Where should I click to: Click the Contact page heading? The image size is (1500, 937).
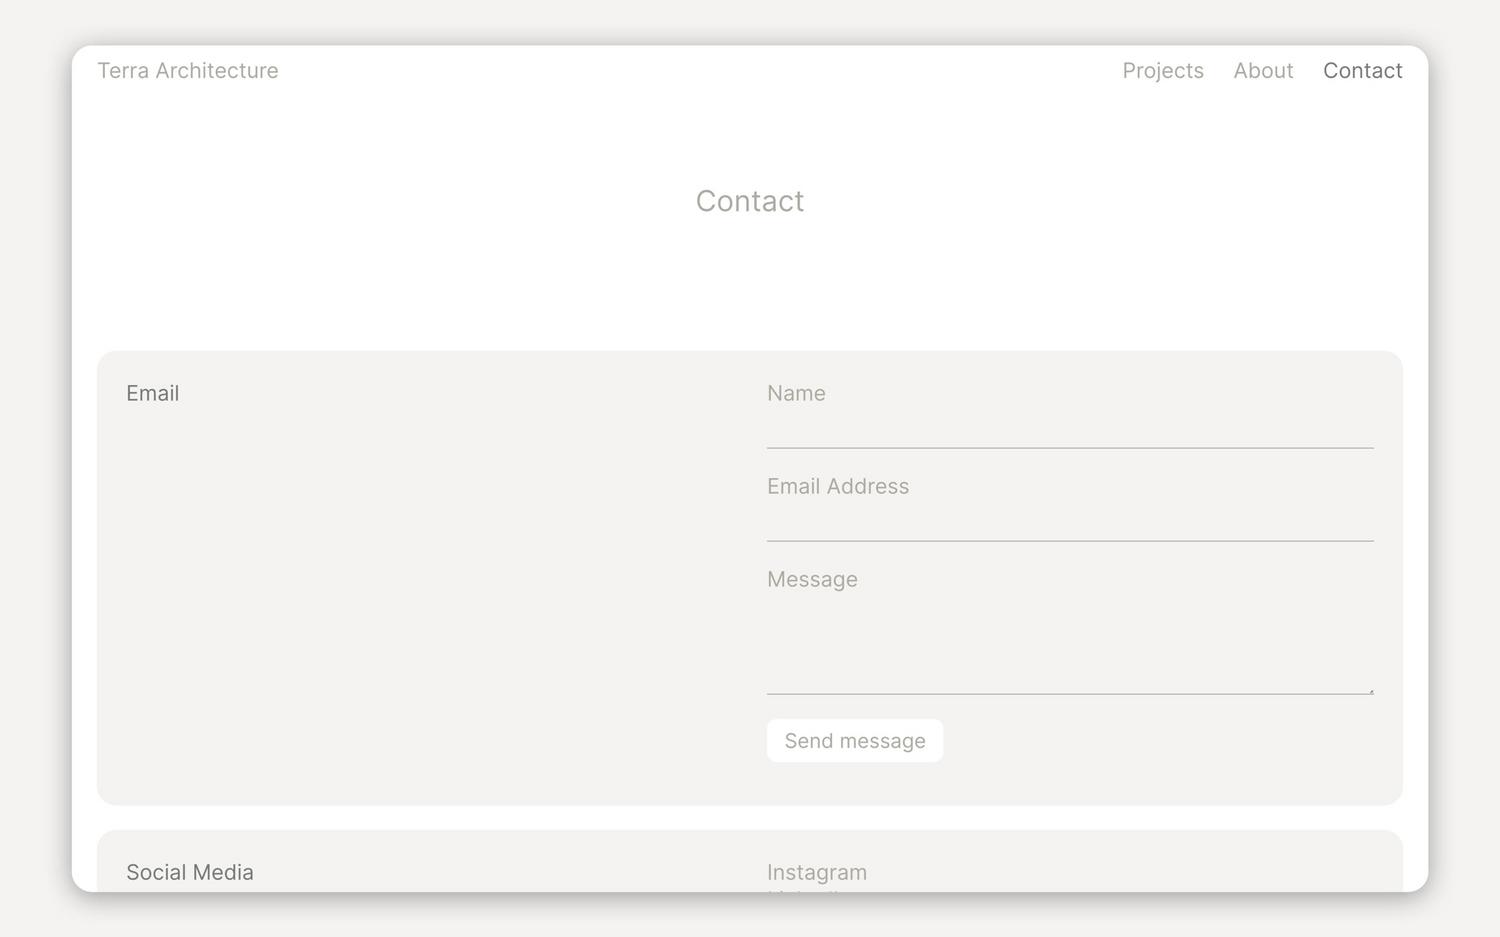(x=750, y=201)
